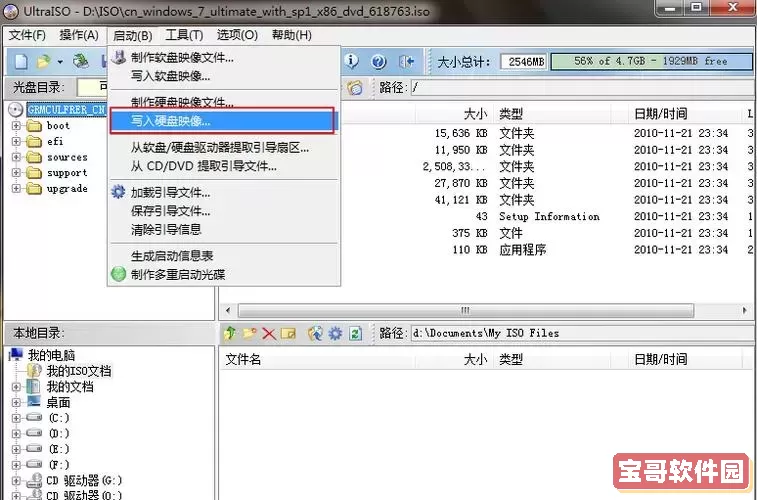The width and height of the screenshot is (757, 500).
Task: Select the GRMCULFRER_CN root tree item
Action: point(66,110)
